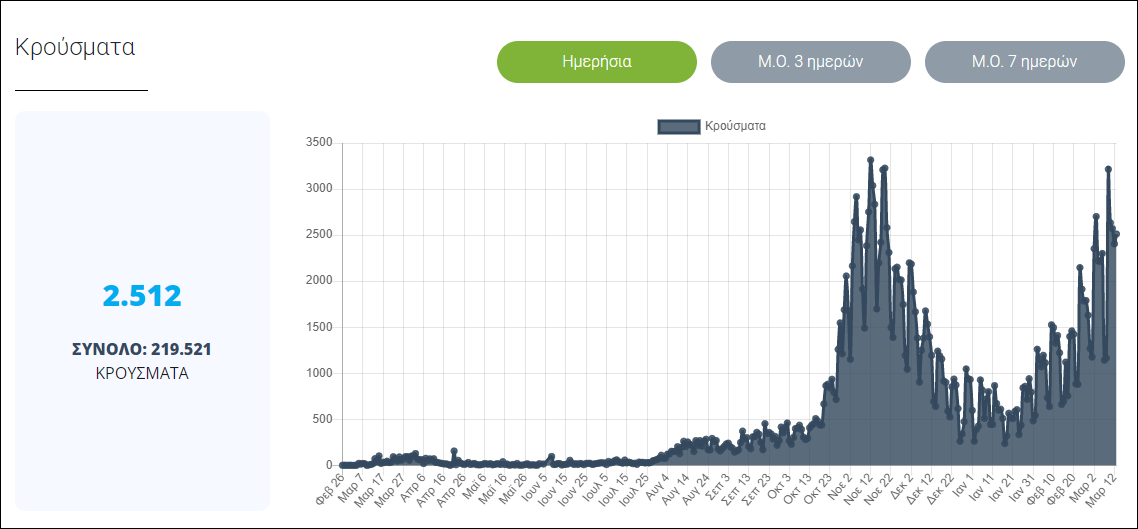Click the 1500 y-axis value

pyautogui.click(x=317, y=327)
